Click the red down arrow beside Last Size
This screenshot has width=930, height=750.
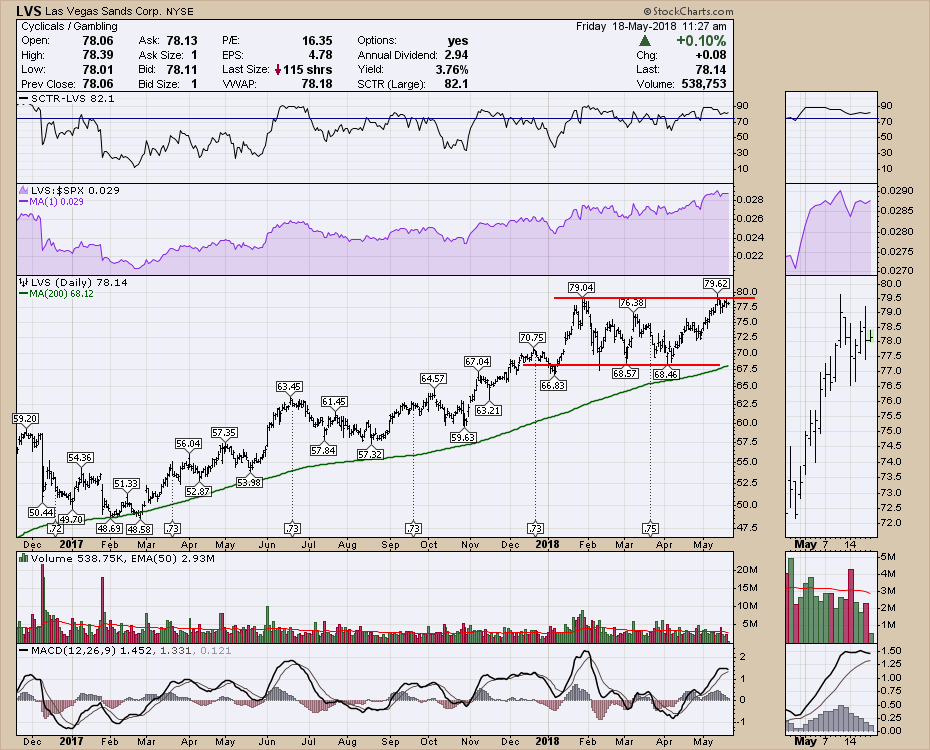[x=278, y=69]
